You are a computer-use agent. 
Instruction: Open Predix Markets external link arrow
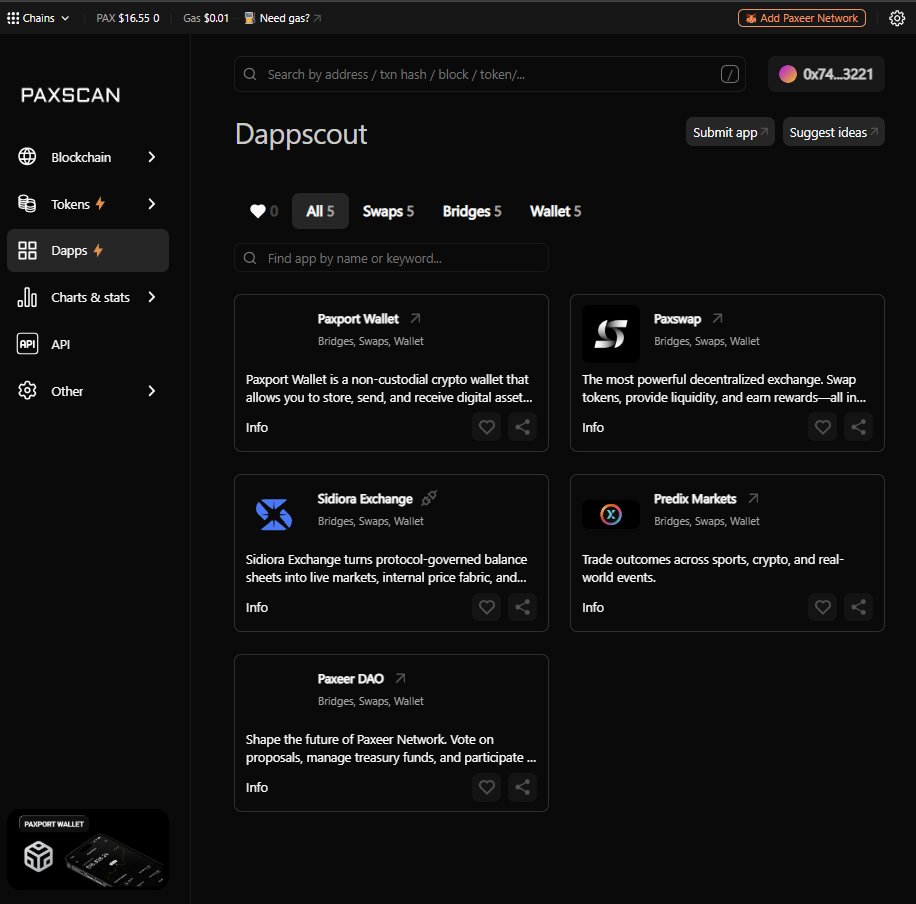click(754, 498)
